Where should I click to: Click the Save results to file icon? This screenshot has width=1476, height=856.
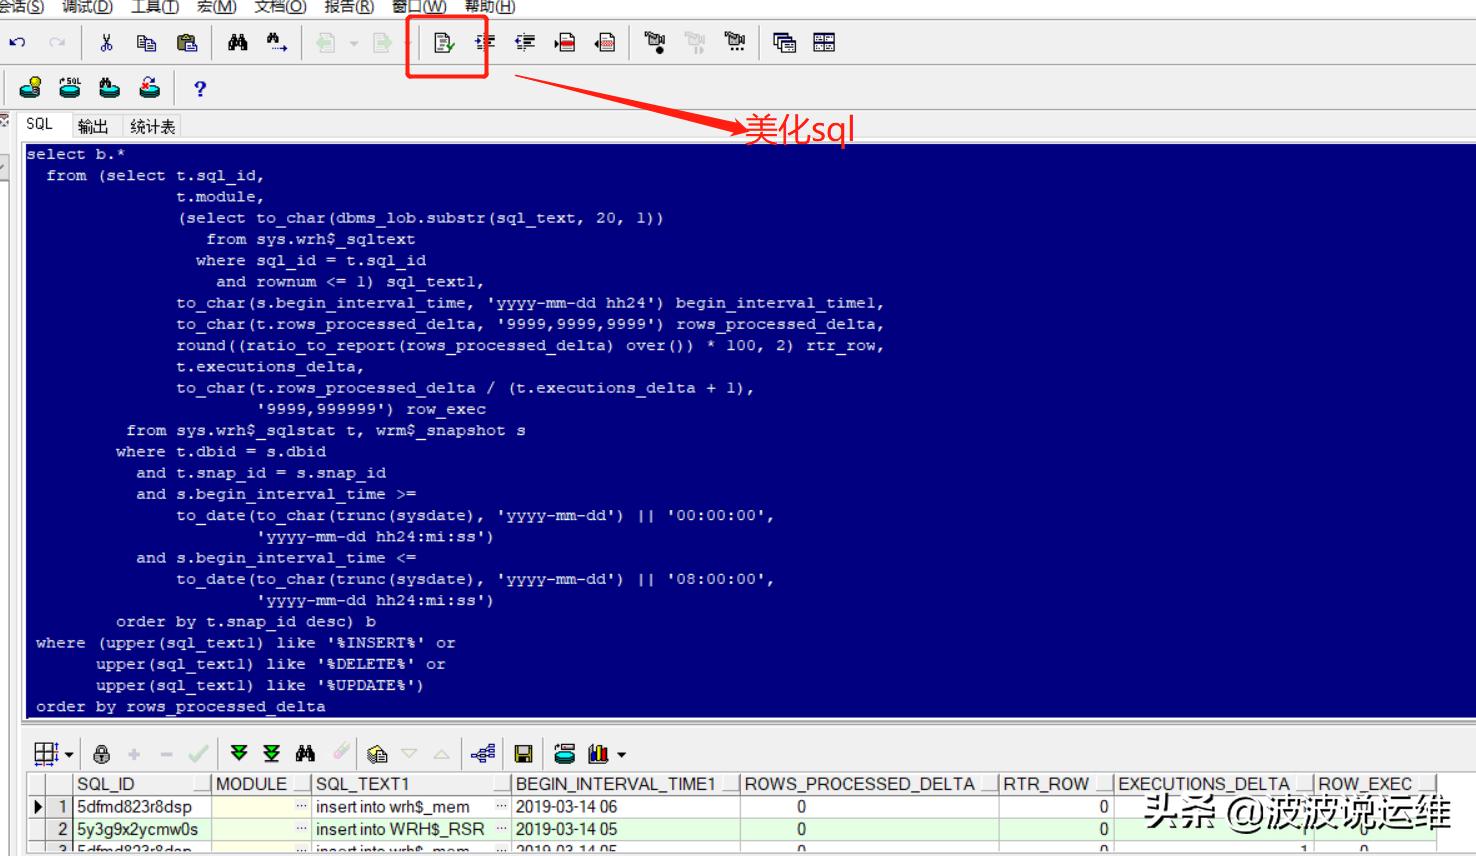(x=523, y=756)
